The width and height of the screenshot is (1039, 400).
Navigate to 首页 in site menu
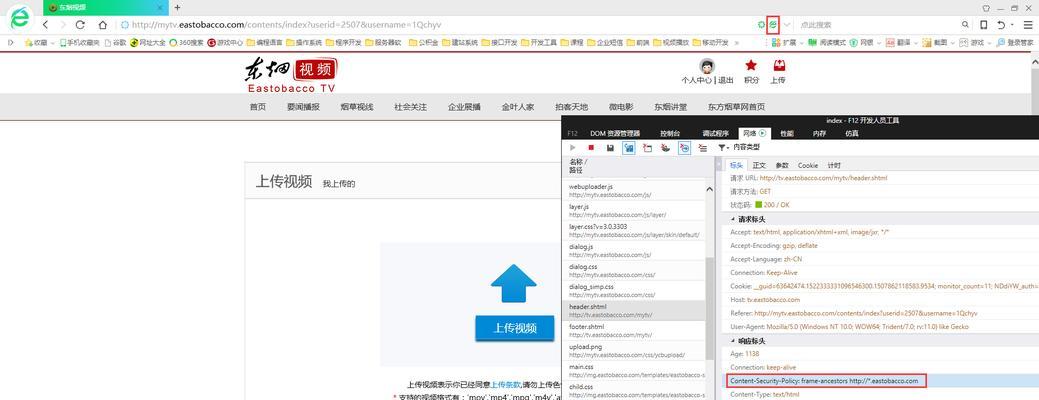coord(258,107)
